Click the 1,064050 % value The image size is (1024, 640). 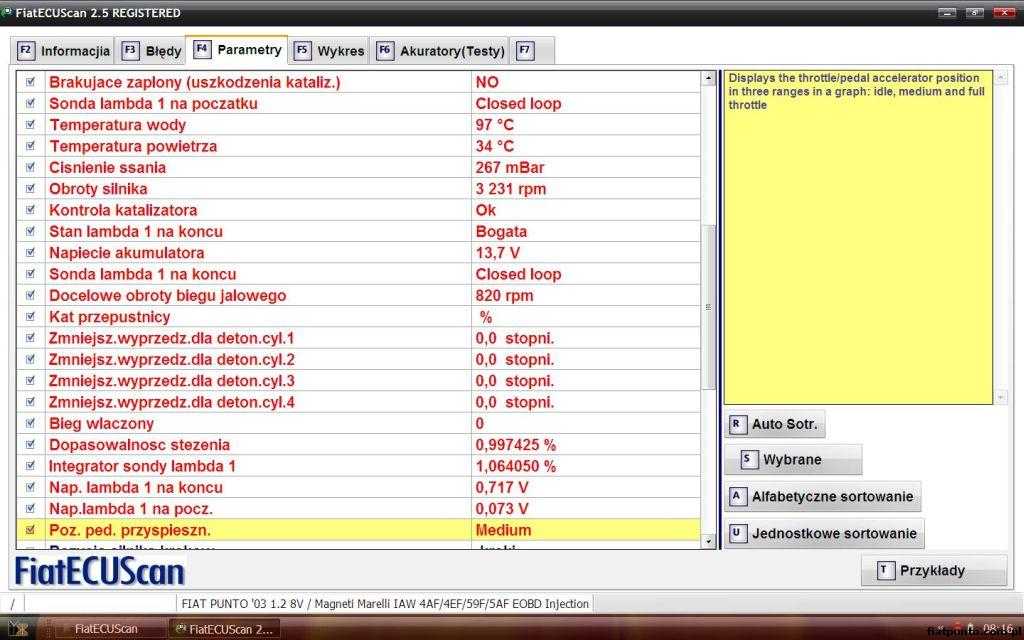516,466
